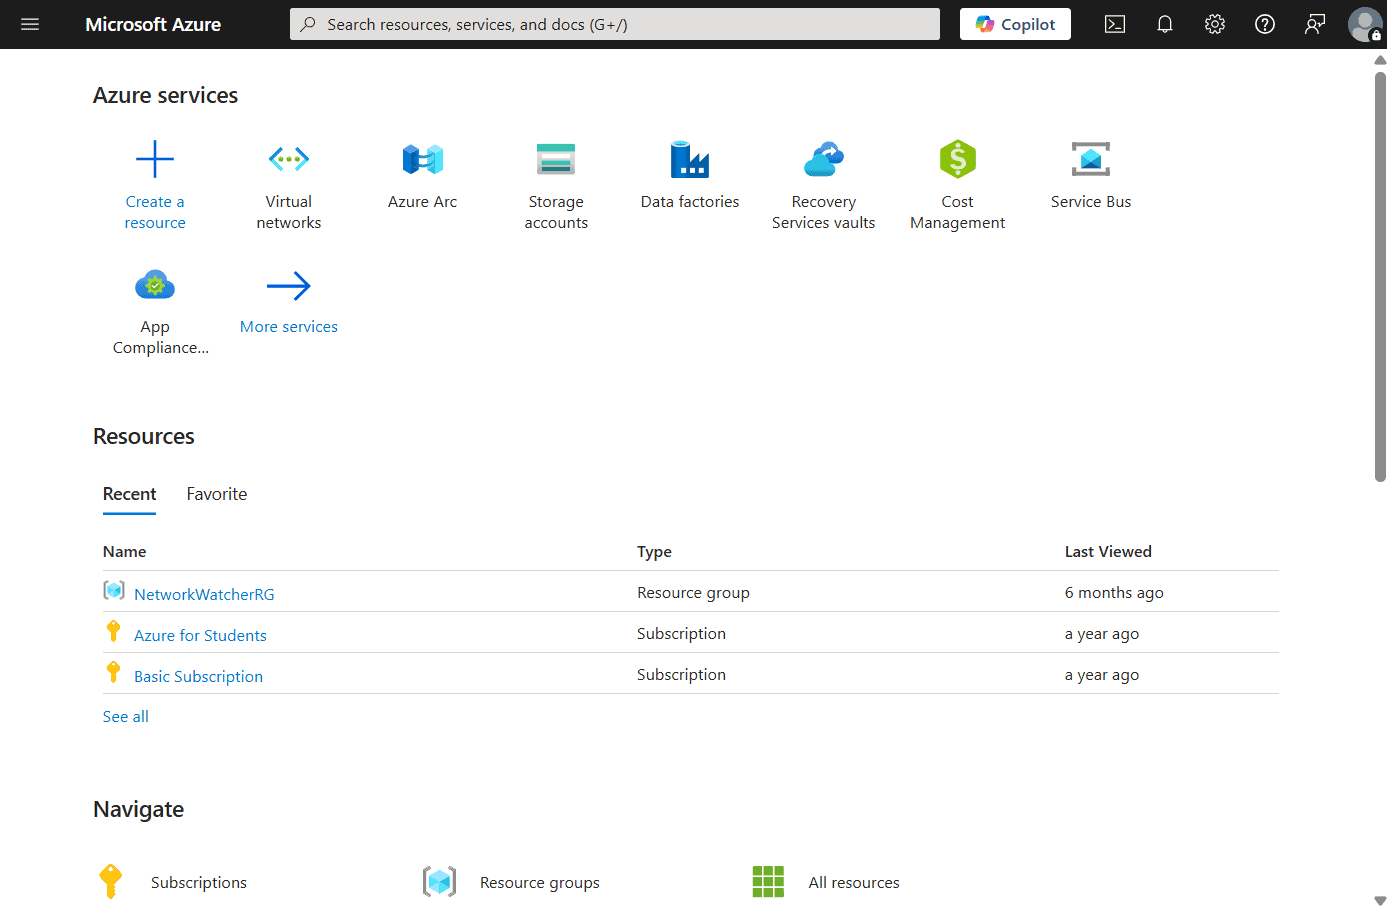Click the NetworkWatcherRG resource group icon
The height and width of the screenshot is (908, 1387).
click(x=114, y=590)
